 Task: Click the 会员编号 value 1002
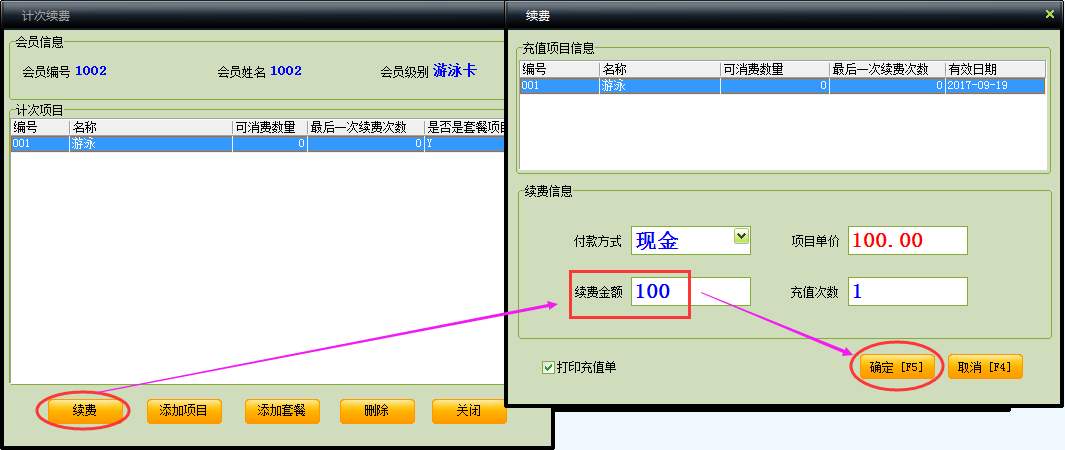(91, 71)
